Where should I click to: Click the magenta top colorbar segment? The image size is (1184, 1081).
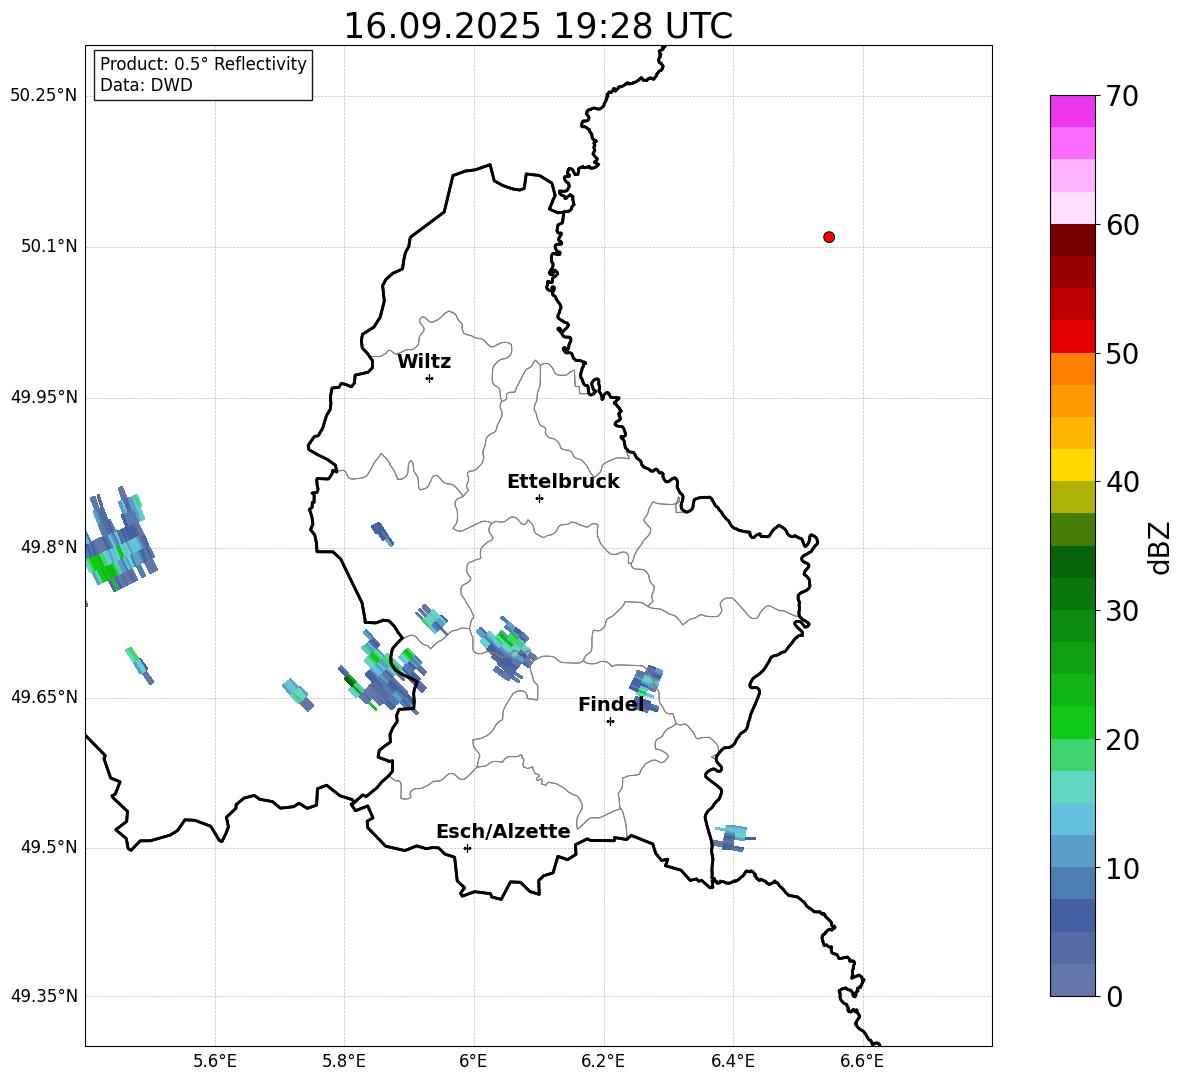1072,111
